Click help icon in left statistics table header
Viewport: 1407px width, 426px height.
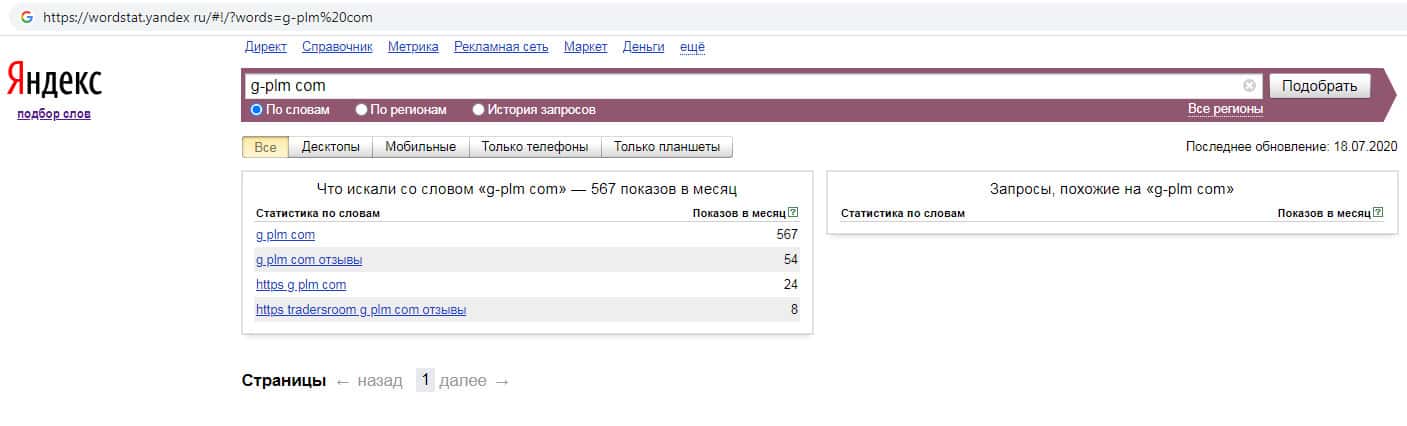pos(793,213)
